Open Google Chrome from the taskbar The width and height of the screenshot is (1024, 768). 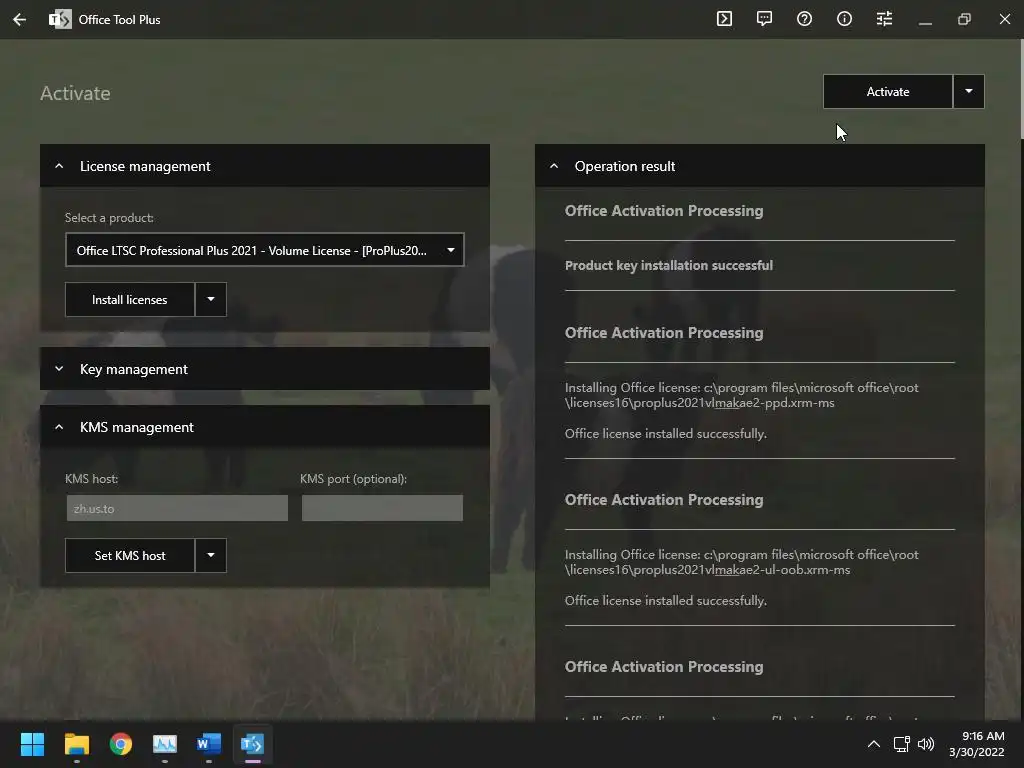[121, 744]
